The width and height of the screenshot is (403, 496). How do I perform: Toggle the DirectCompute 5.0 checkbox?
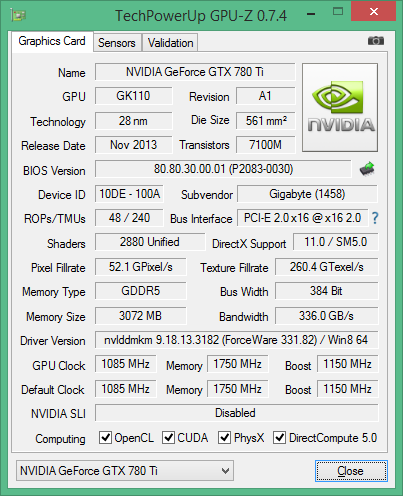(279, 437)
